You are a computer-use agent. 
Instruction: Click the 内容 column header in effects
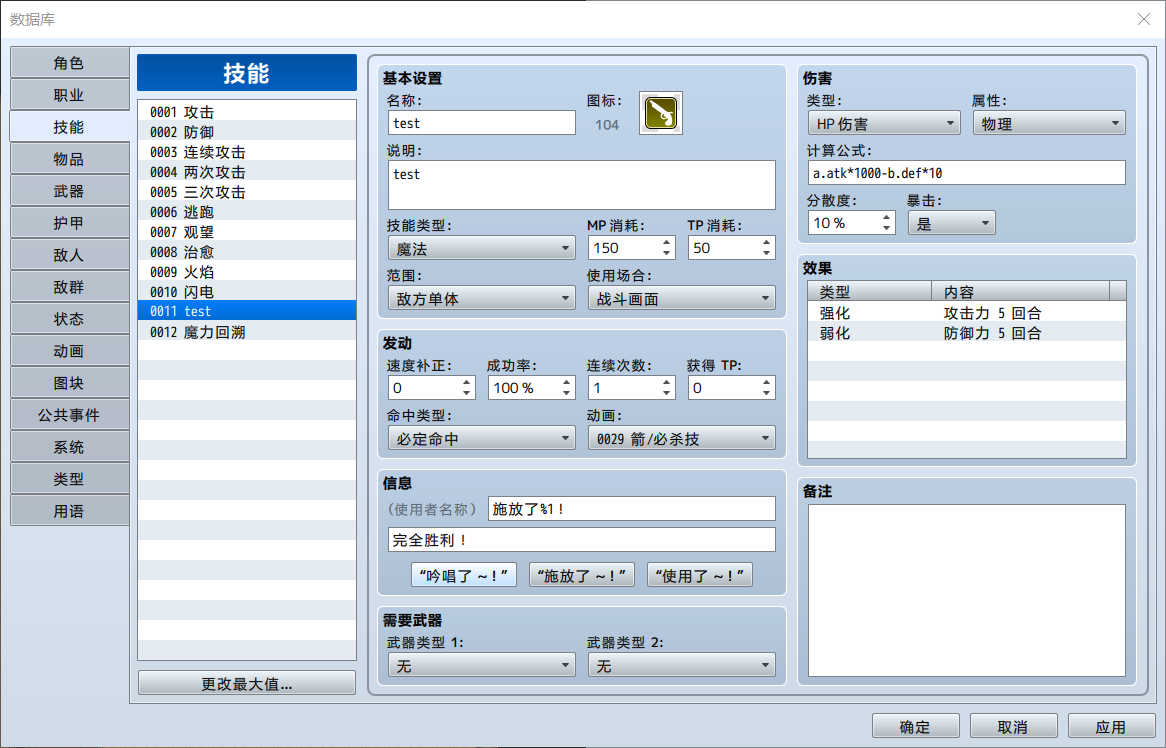1020,291
